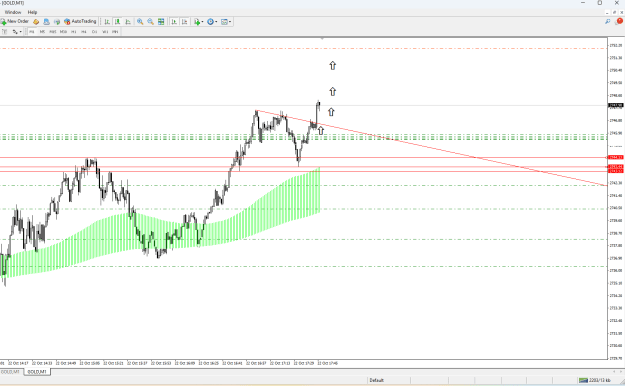This screenshot has width=625, height=386.
Task: Toggle chart auto scroll
Action: [x=174, y=22]
